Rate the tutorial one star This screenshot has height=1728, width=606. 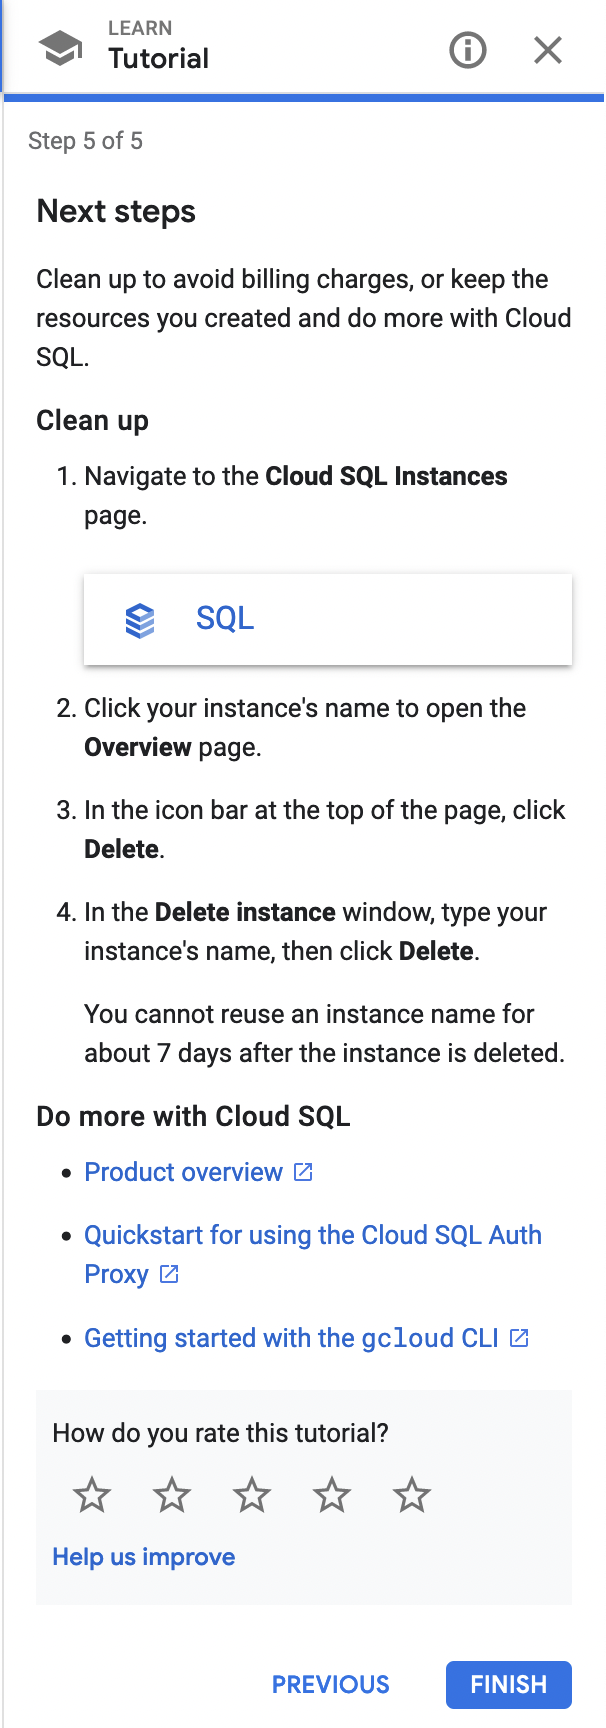92,1496
